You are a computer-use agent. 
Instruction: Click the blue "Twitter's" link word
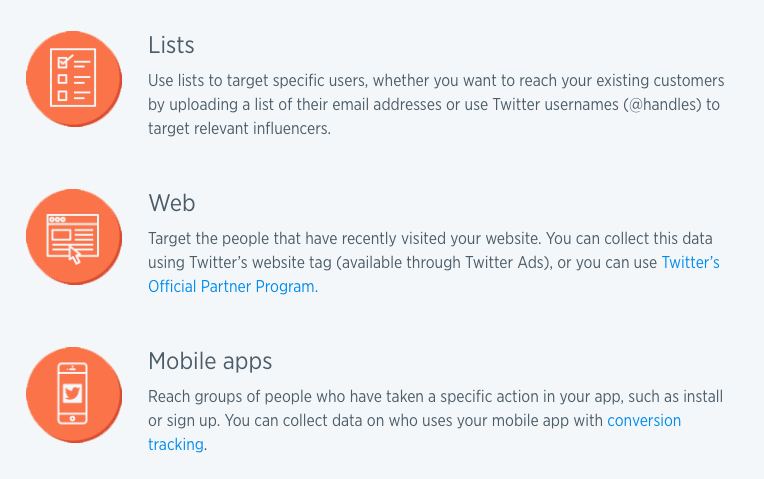coord(690,263)
